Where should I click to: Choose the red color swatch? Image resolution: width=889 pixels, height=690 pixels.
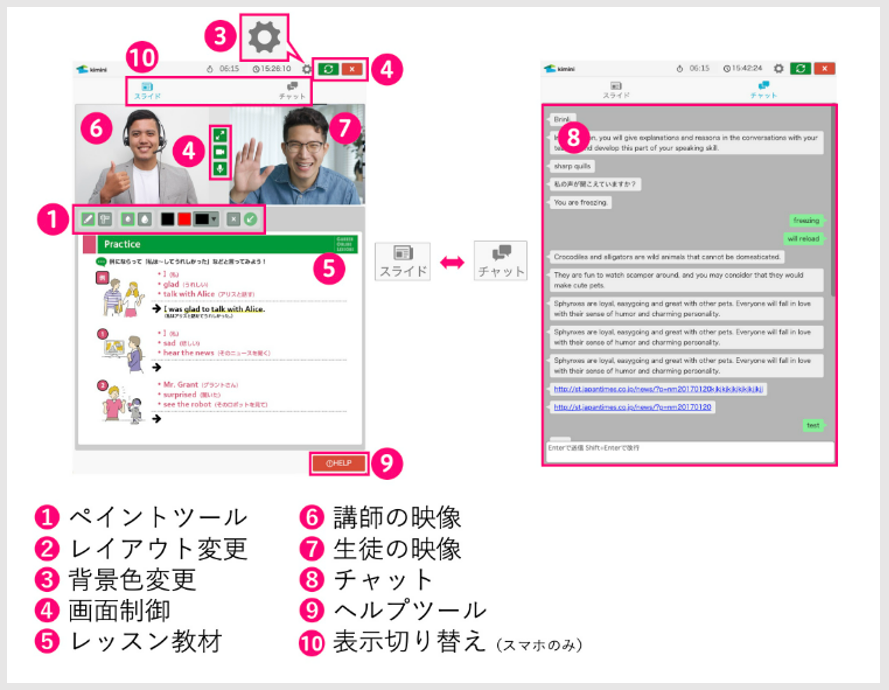pyautogui.click(x=184, y=219)
